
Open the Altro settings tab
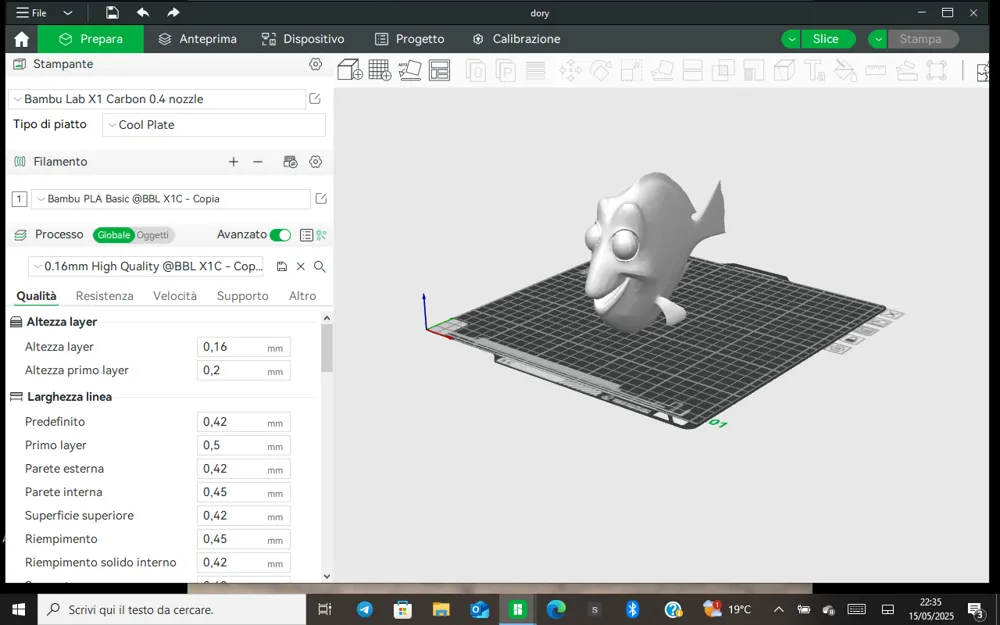302,296
